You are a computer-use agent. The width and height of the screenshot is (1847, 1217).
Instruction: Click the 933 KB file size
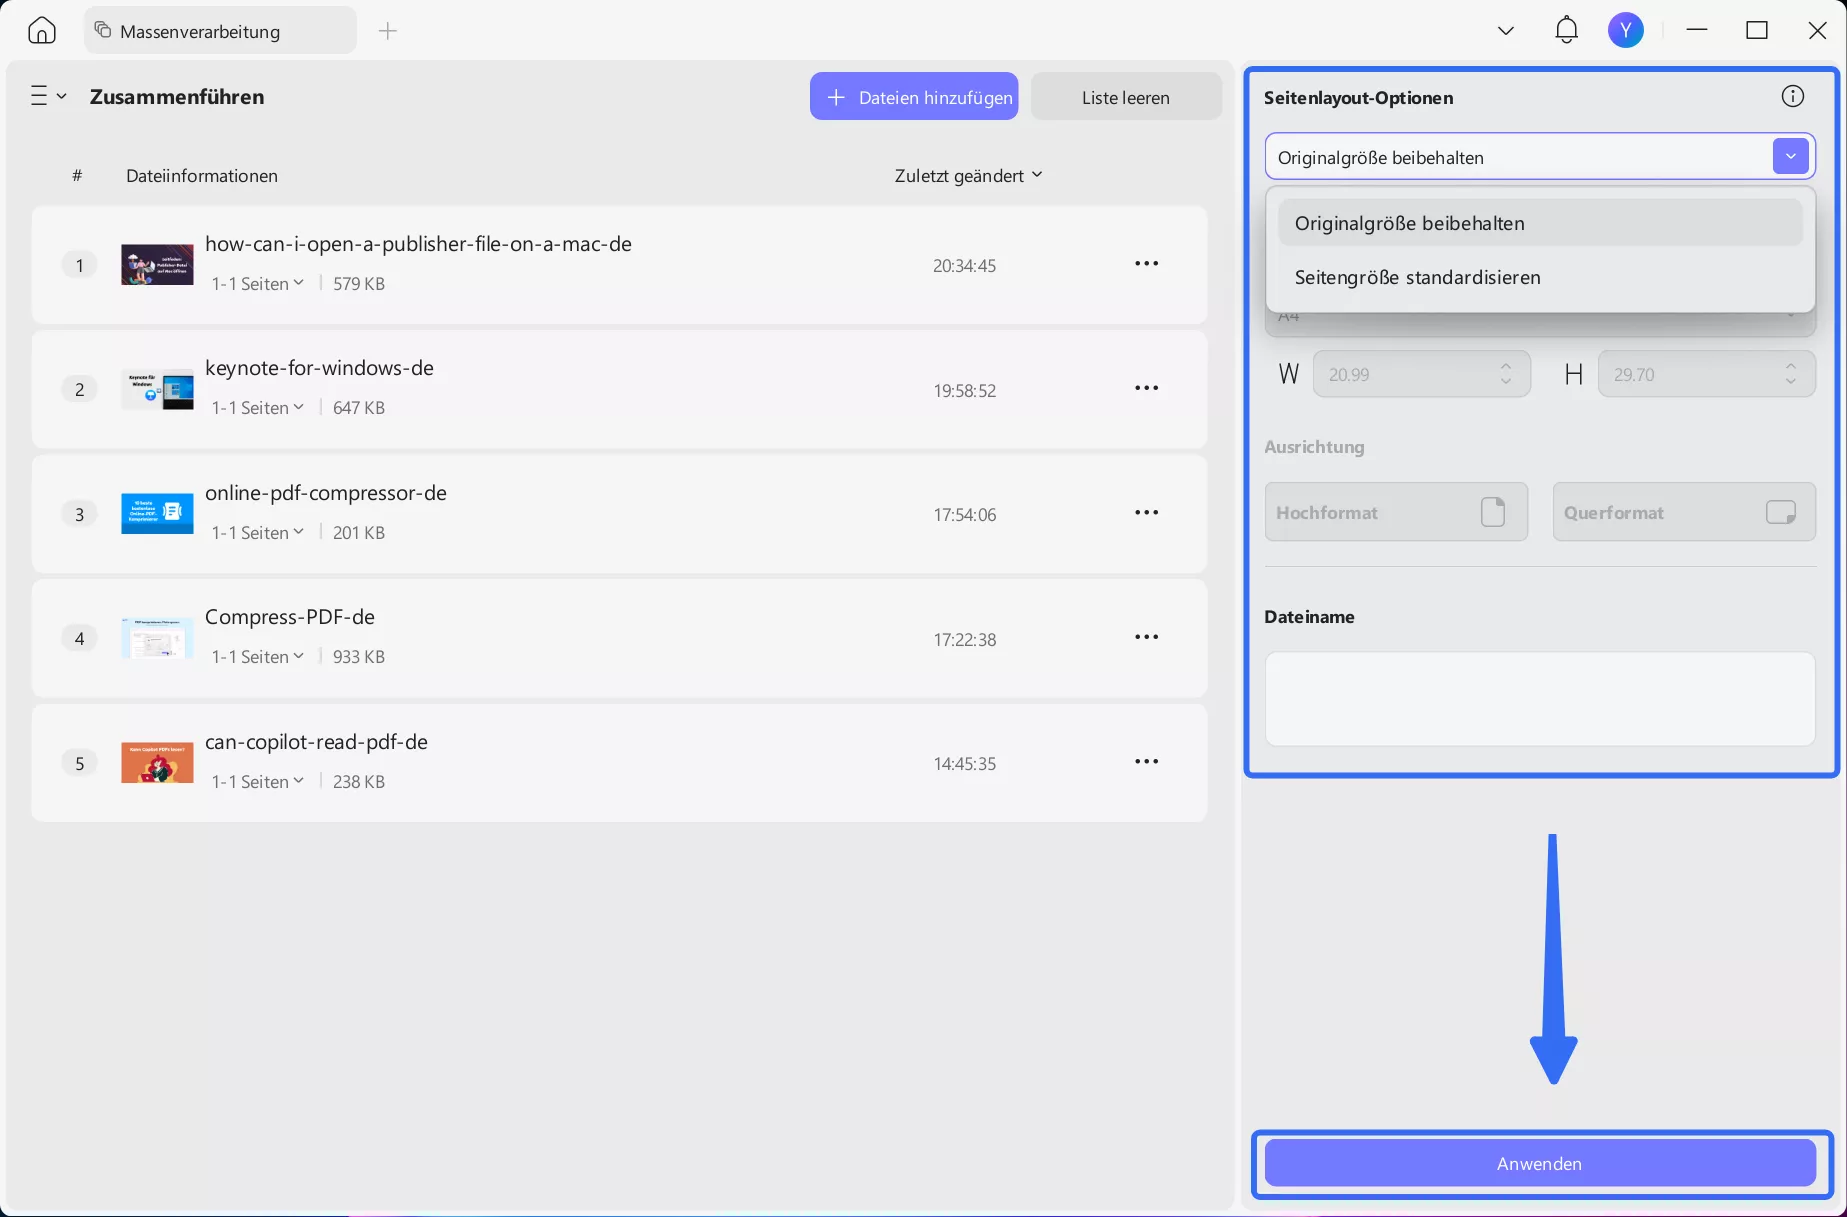[359, 657]
